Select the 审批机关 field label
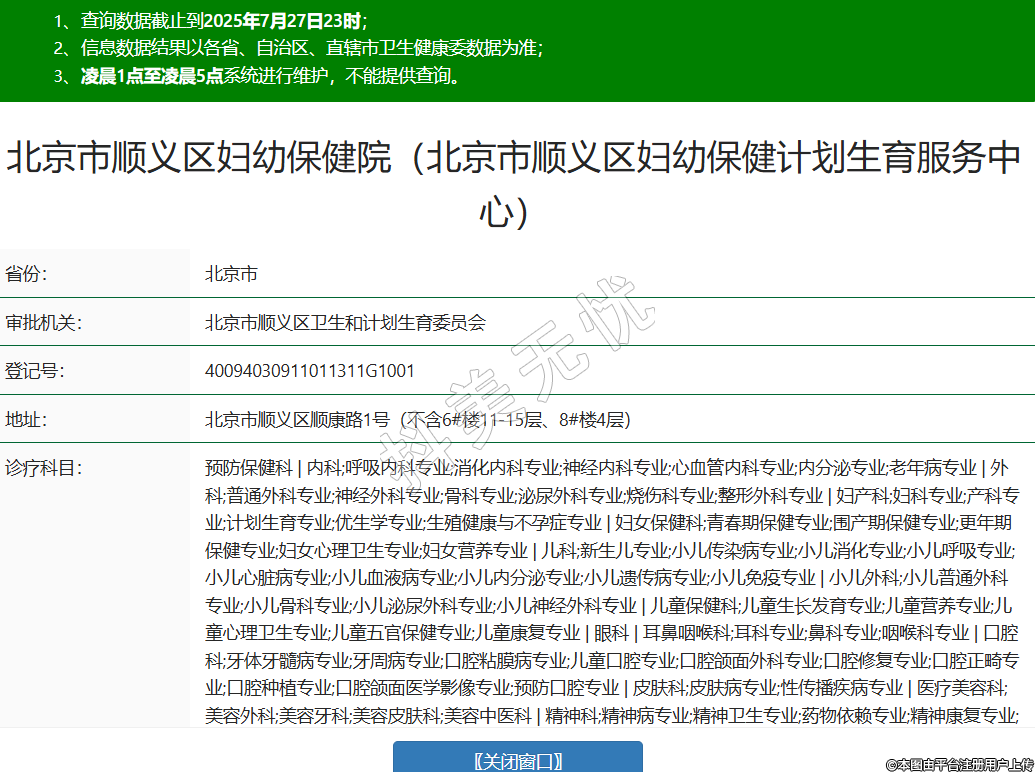Image resolution: width=1035 pixels, height=772 pixels. tap(42, 322)
